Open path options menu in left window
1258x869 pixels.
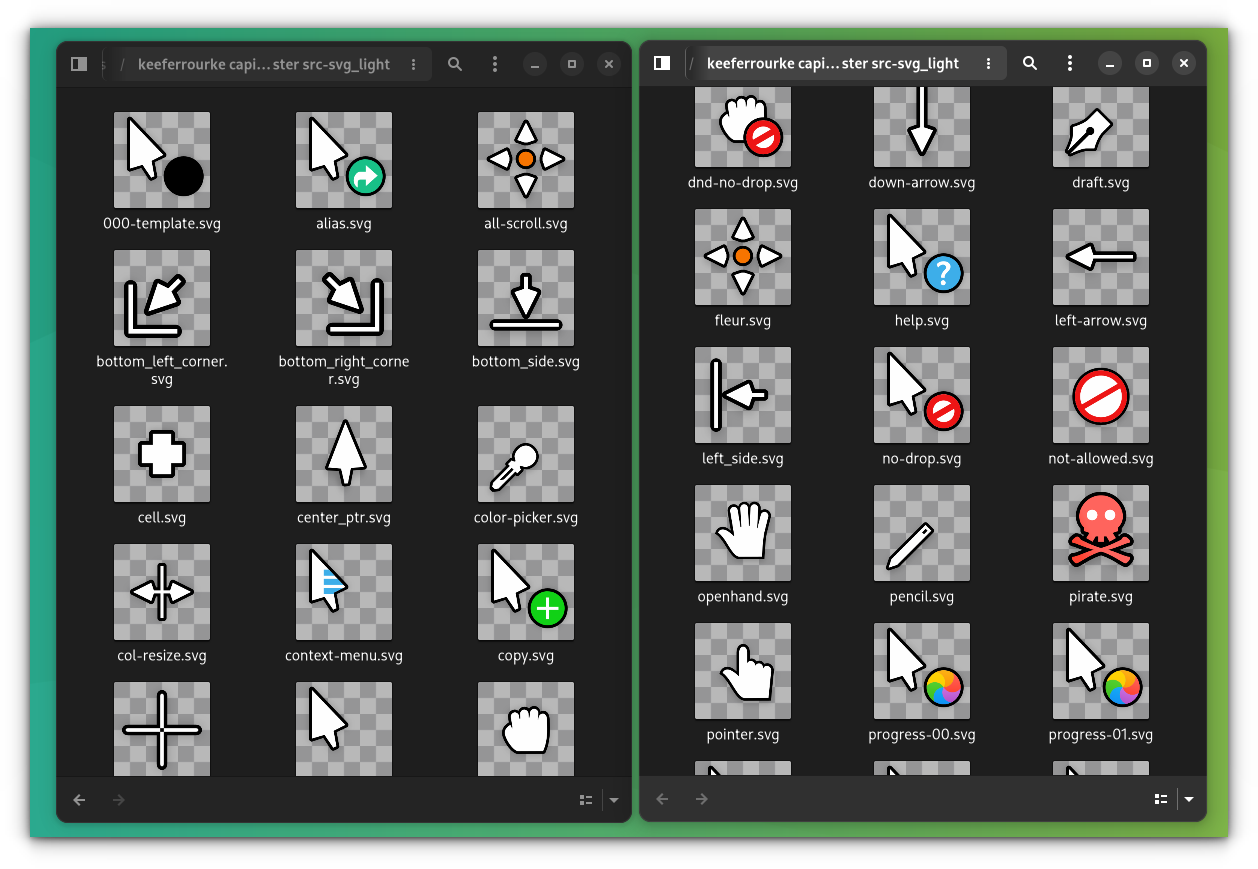414,64
